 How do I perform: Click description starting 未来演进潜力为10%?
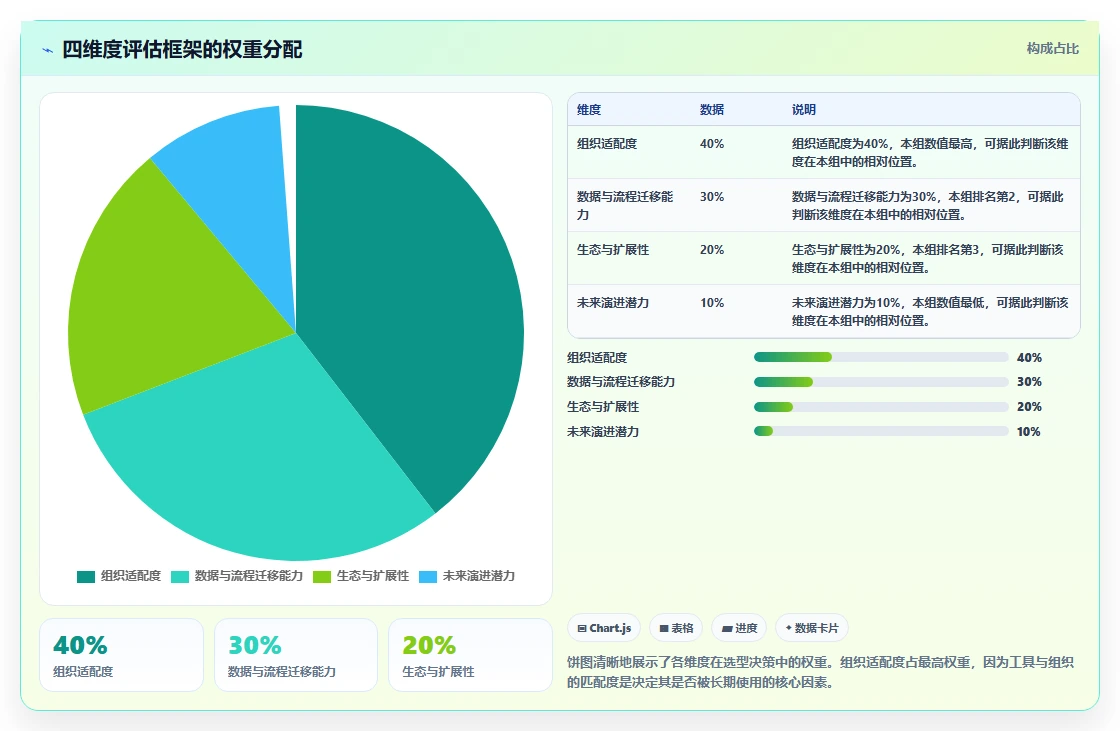930,312
